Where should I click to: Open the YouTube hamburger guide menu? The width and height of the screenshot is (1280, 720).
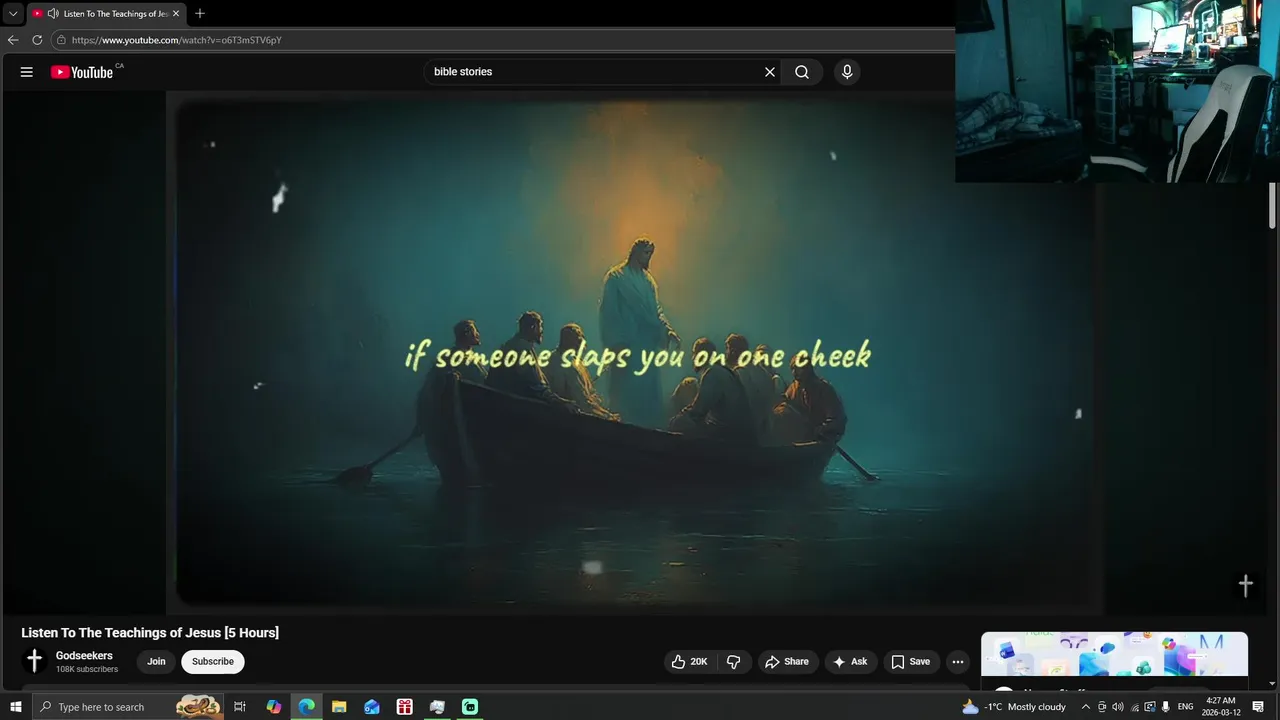click(27, 72)
